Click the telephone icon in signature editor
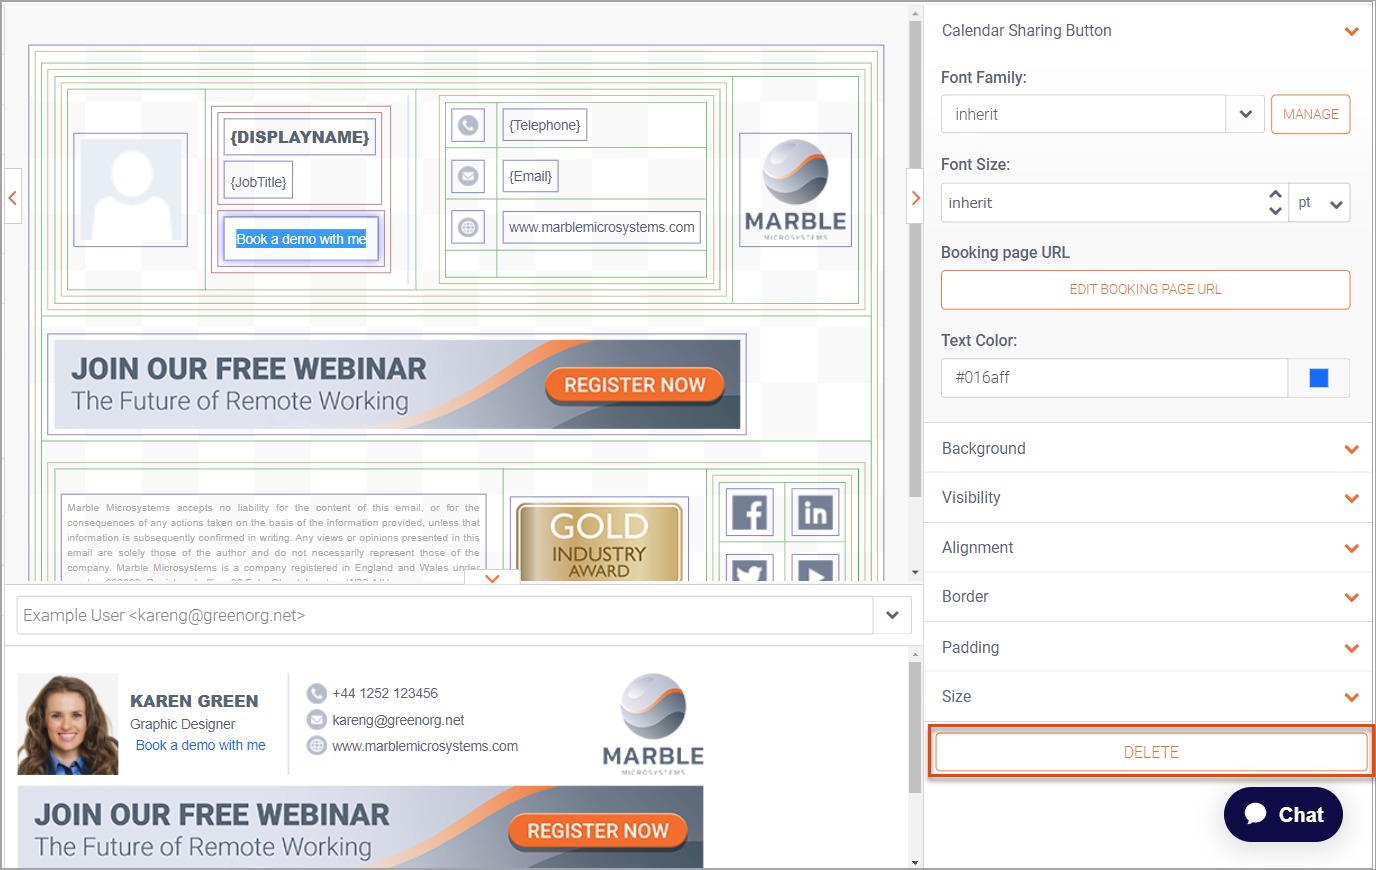 pyautogui.click(x=468, y=125)
